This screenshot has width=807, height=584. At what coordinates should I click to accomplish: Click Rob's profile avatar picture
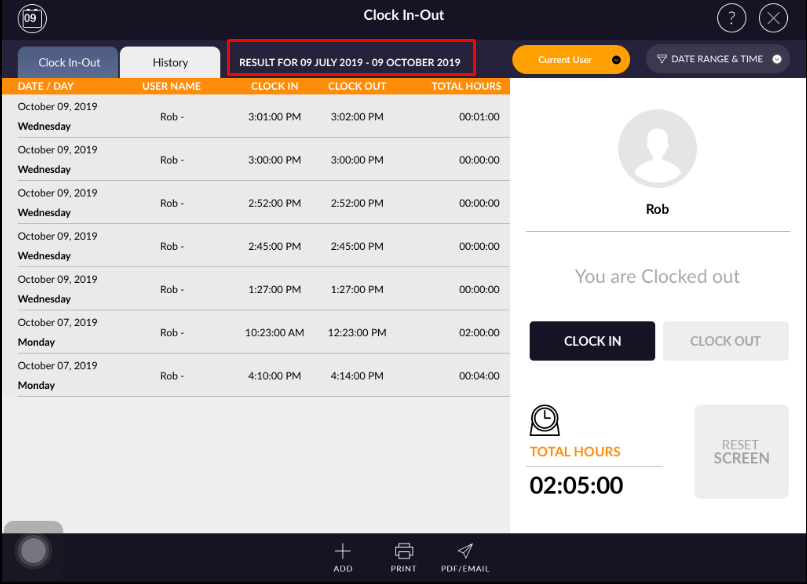pyautogui.click(x=657, y=148)
